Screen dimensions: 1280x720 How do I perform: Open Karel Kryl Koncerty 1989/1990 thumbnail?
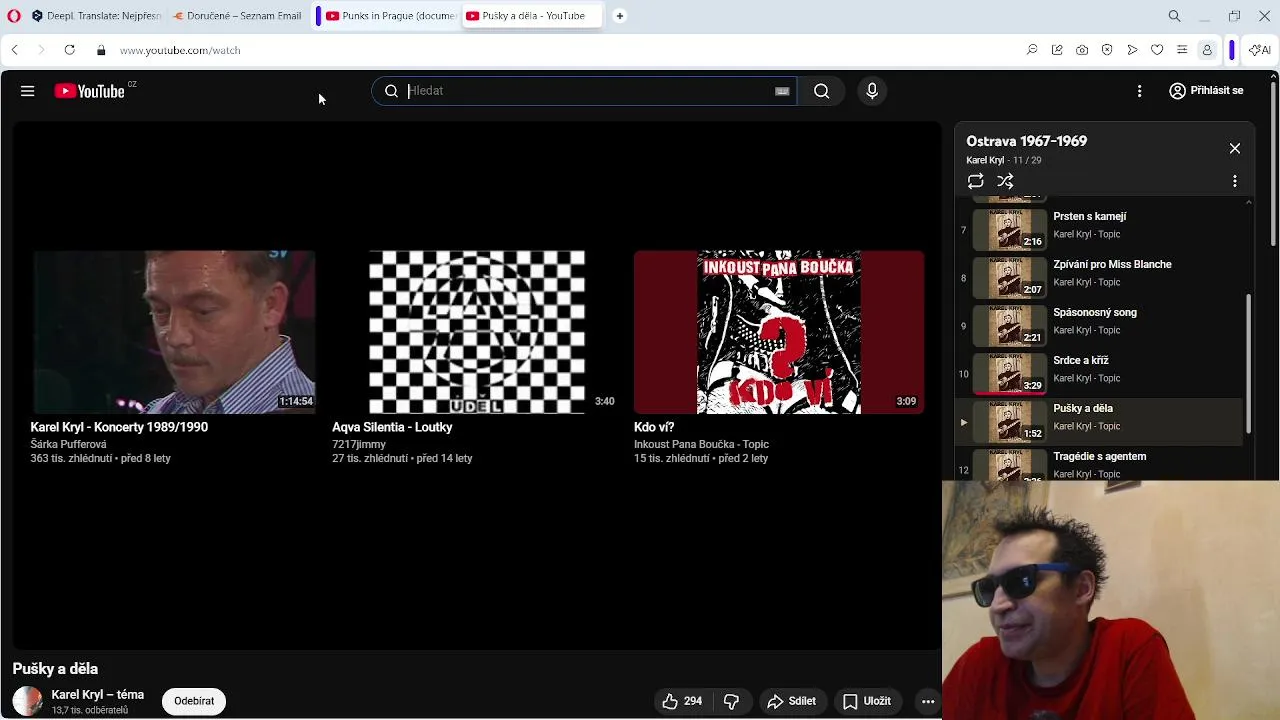tap(174, 332)
